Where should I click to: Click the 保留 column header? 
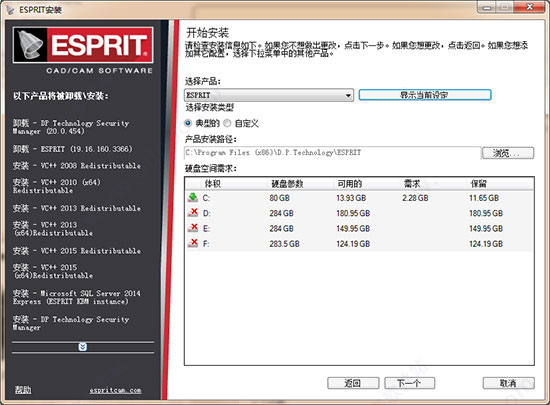pyautogui.click(x=479, y=183)
